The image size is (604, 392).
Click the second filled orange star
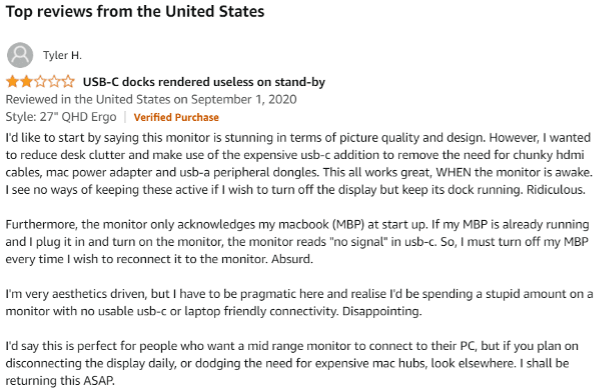tap(26, 82)
